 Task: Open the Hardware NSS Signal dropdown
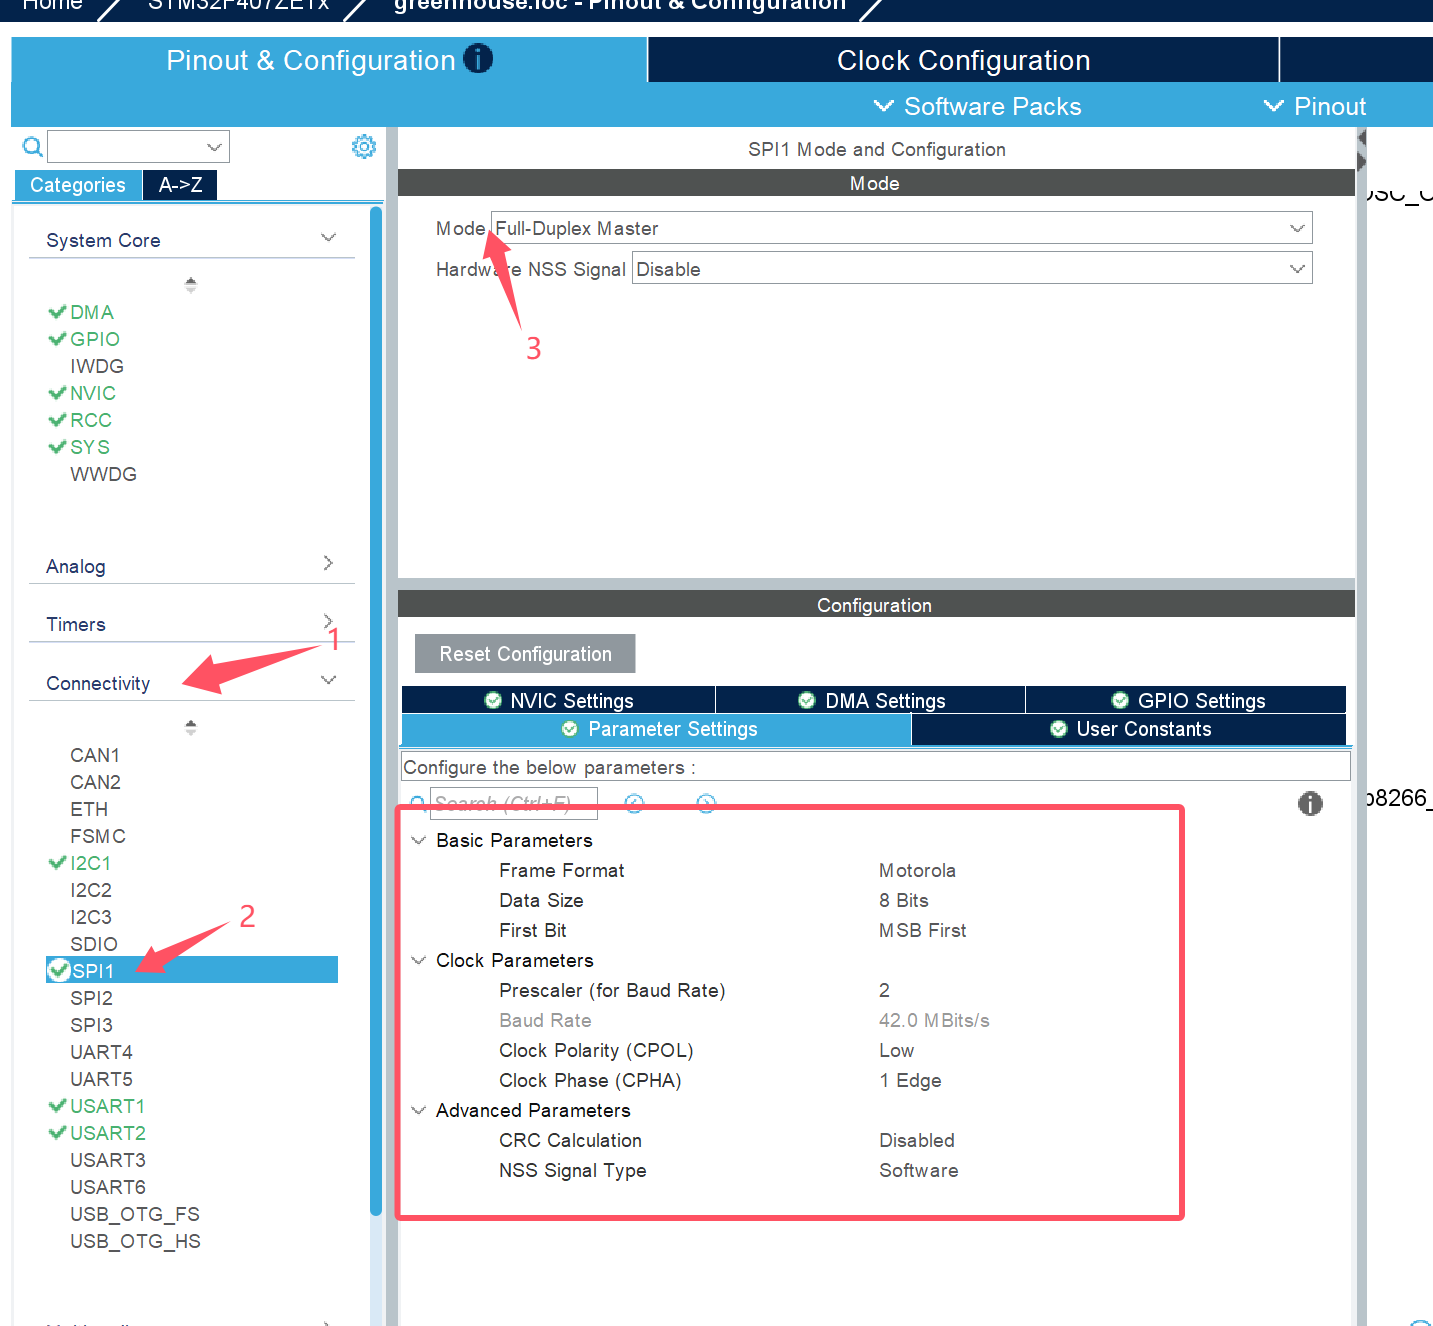click(971, 269)
